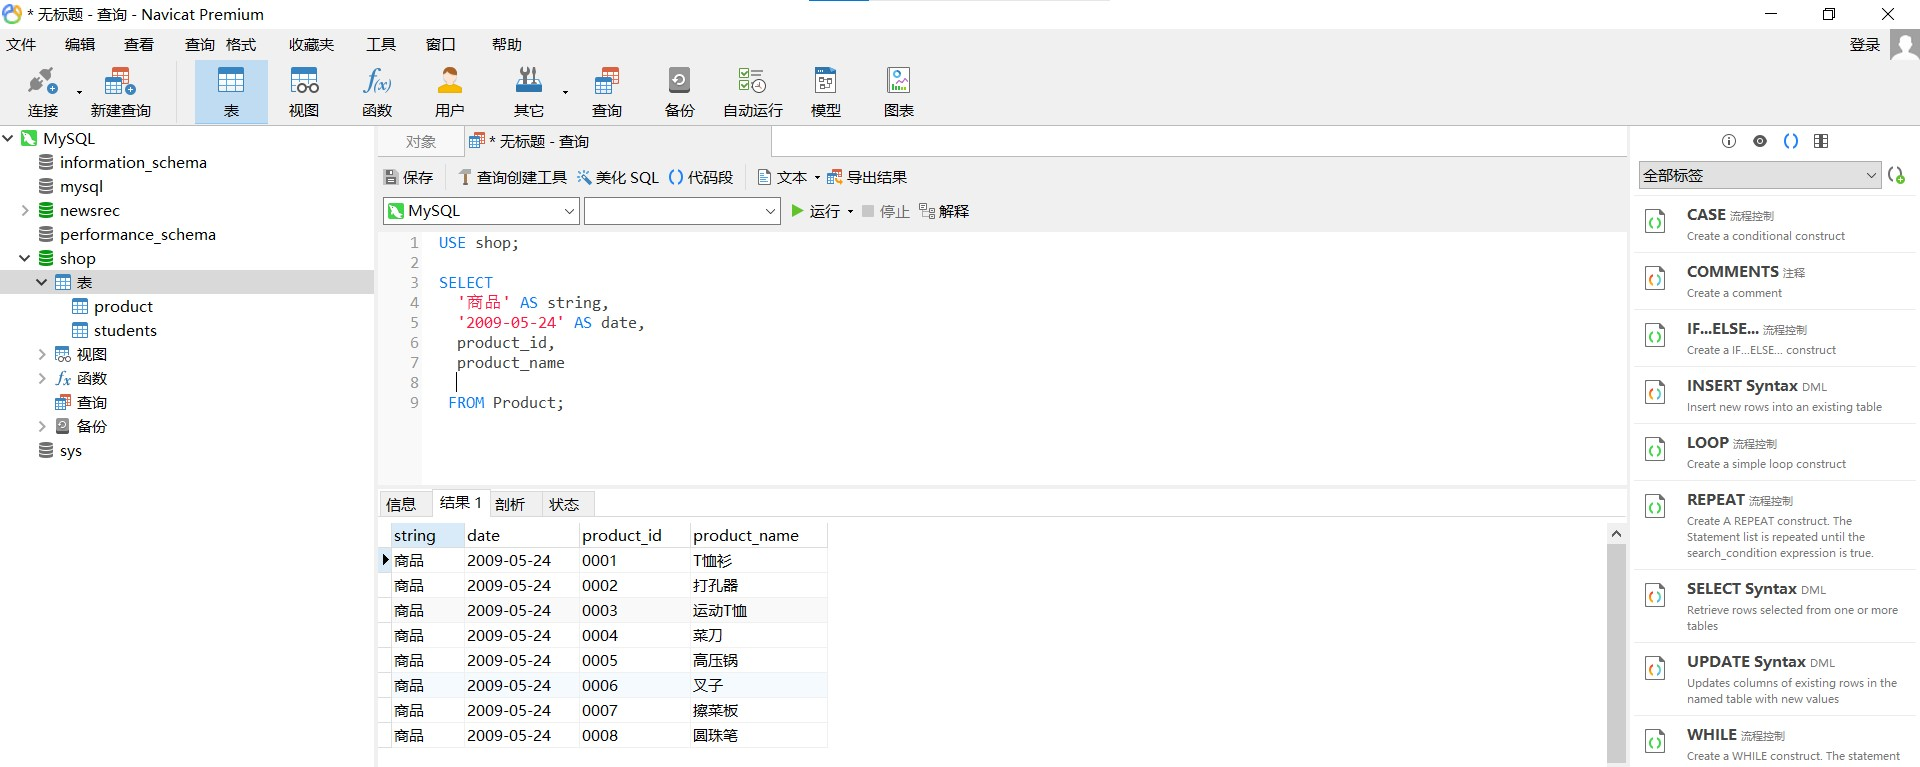The width and height of the screenshot is (1920, 767).
Task: Open the 收藏夹 menu
Action: coord(311,44)
